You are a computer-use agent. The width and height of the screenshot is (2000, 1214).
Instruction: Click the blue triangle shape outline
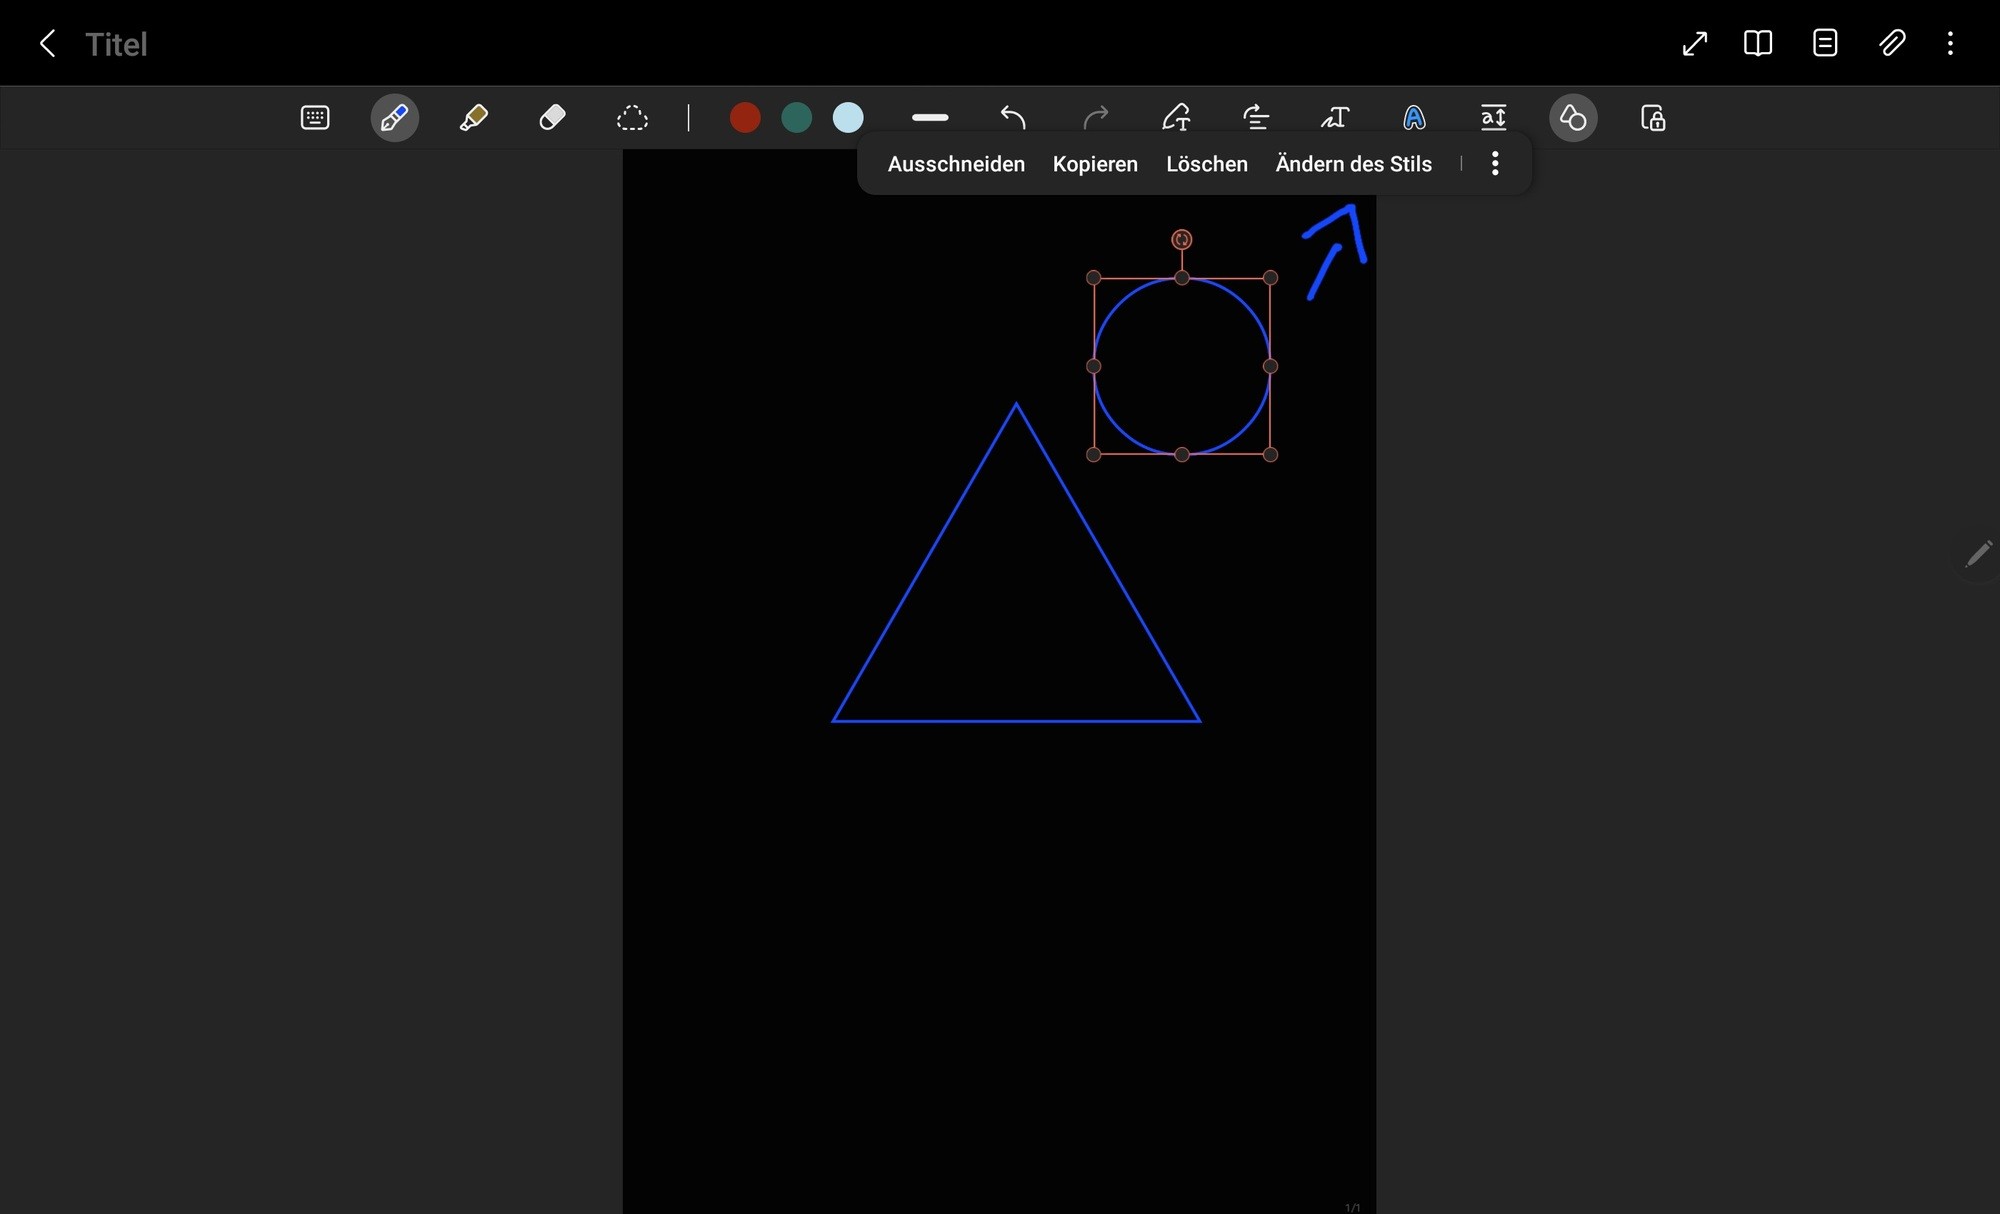[x=1016, y=721]
